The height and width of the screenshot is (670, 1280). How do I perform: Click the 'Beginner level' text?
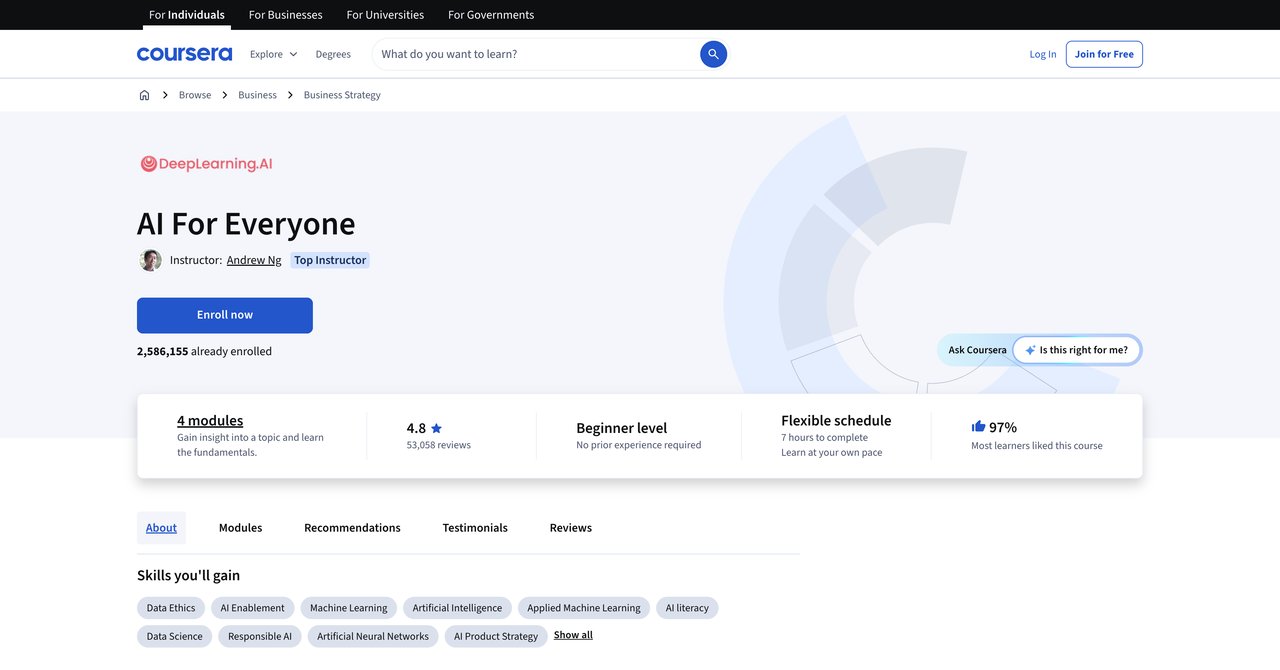click(622, 428)
